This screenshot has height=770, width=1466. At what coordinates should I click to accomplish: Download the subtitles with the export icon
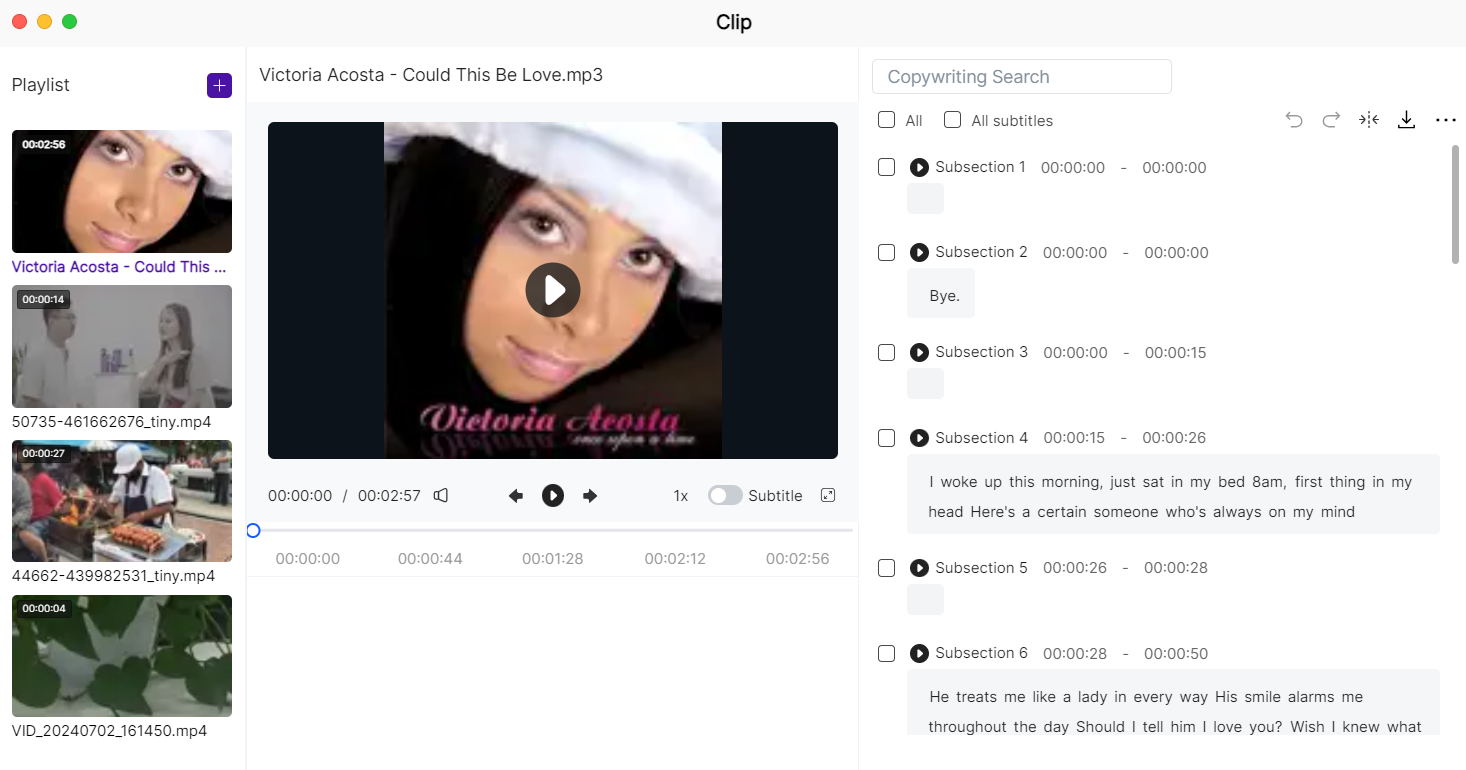(1406, 120)
